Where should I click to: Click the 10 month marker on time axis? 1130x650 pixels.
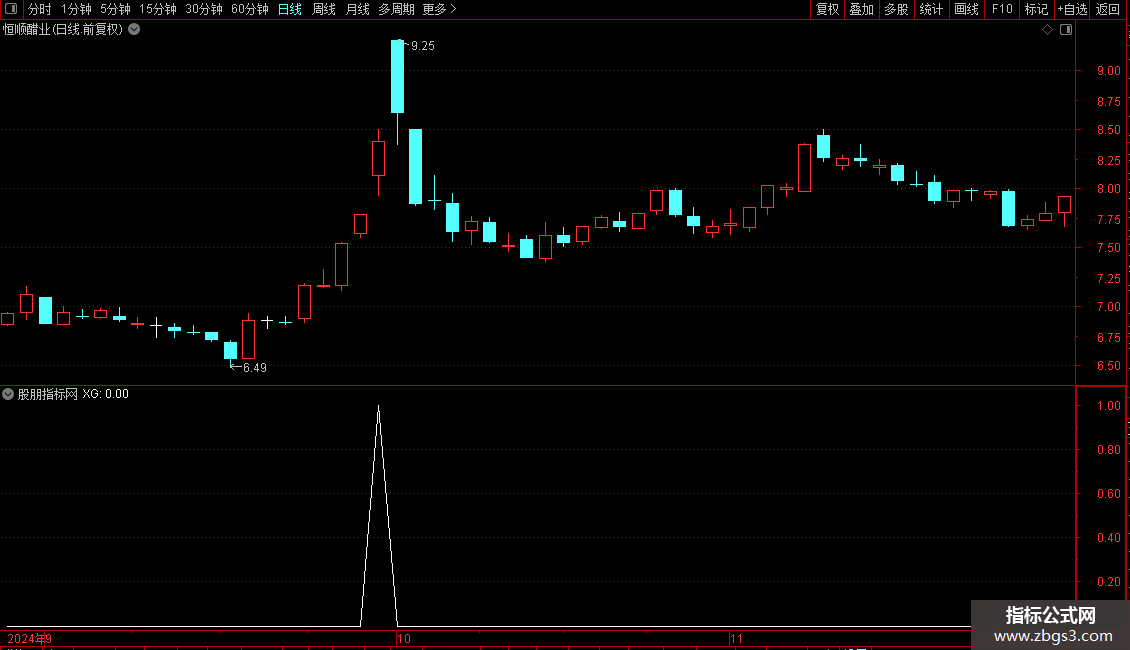404,638
